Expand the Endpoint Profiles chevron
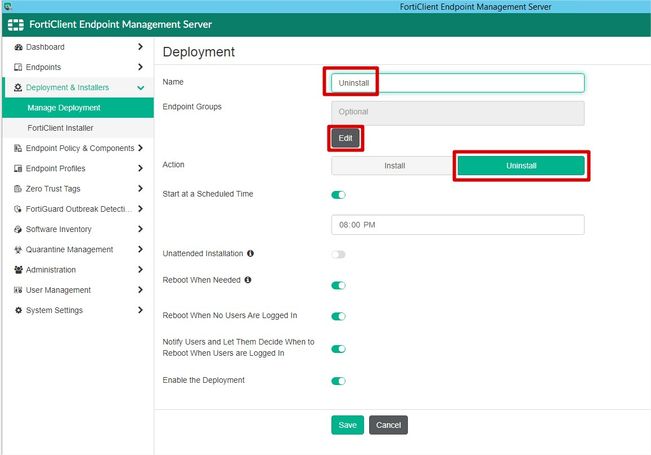The width and height of the screenshot is (651, 455). point(140,169)
